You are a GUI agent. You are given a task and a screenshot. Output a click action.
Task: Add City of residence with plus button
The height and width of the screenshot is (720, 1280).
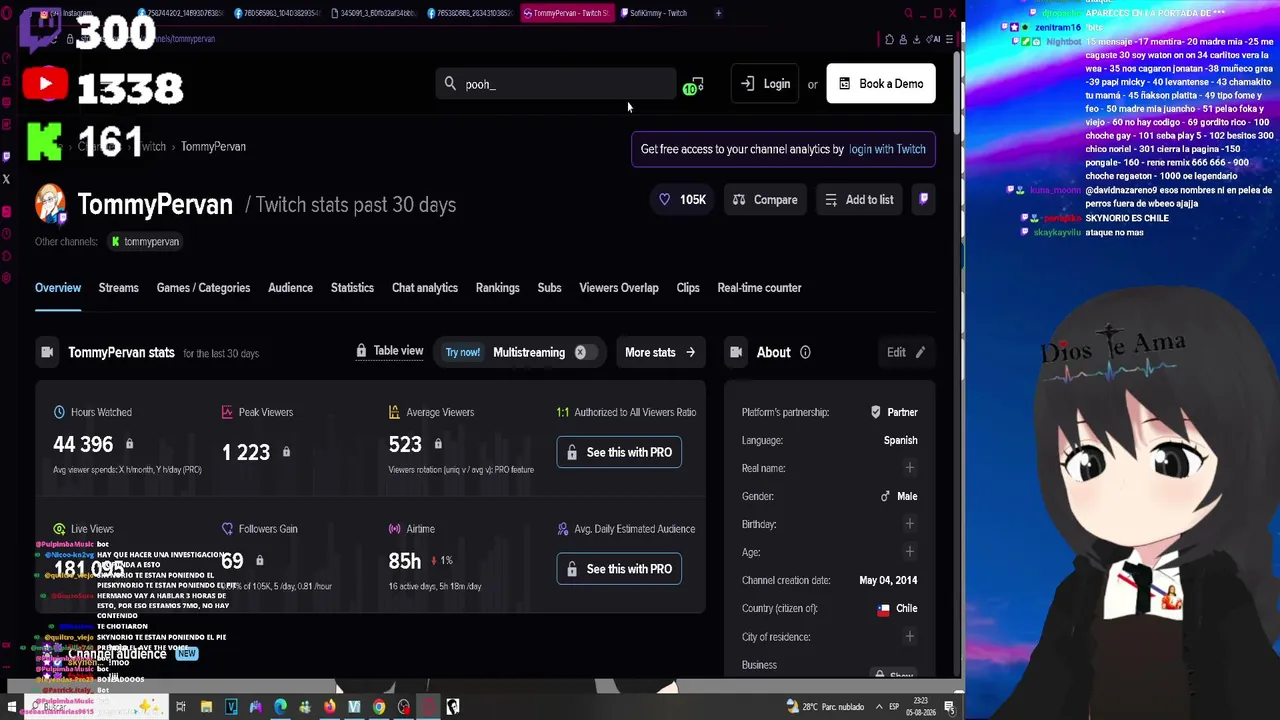909,636
